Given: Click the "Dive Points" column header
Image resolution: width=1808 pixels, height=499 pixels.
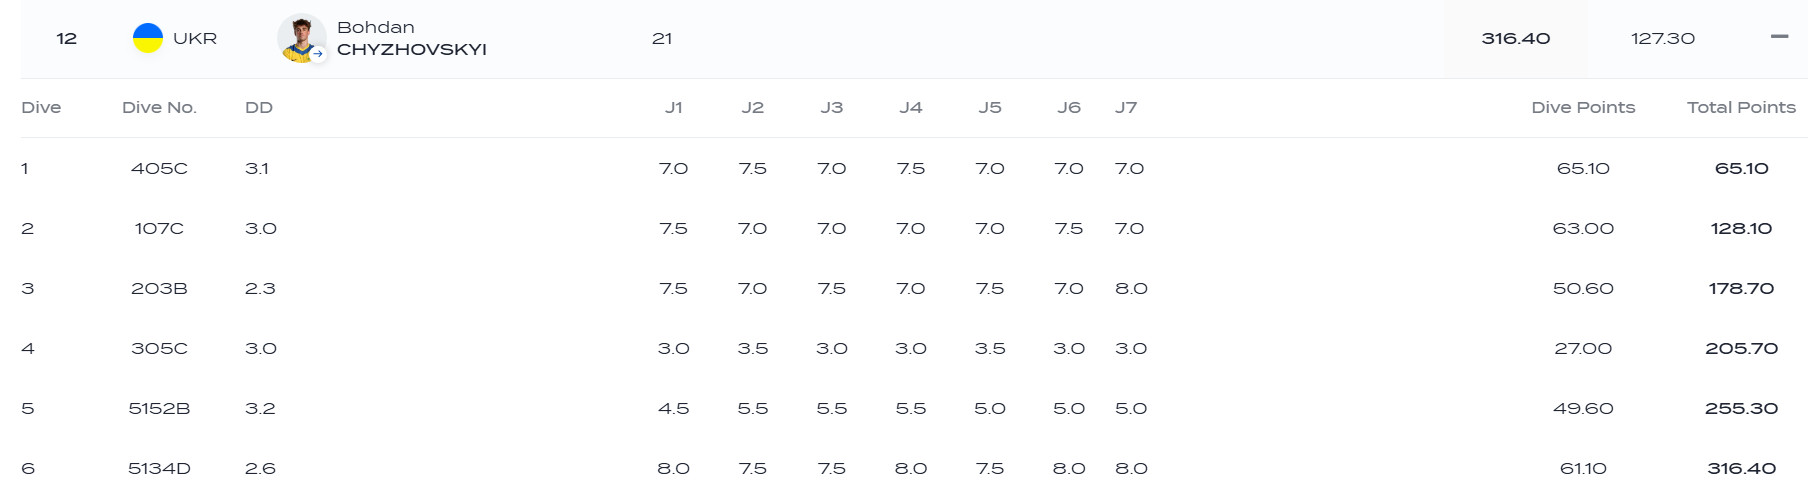Looking at the screenshot, I should [x=1583, y=107].
